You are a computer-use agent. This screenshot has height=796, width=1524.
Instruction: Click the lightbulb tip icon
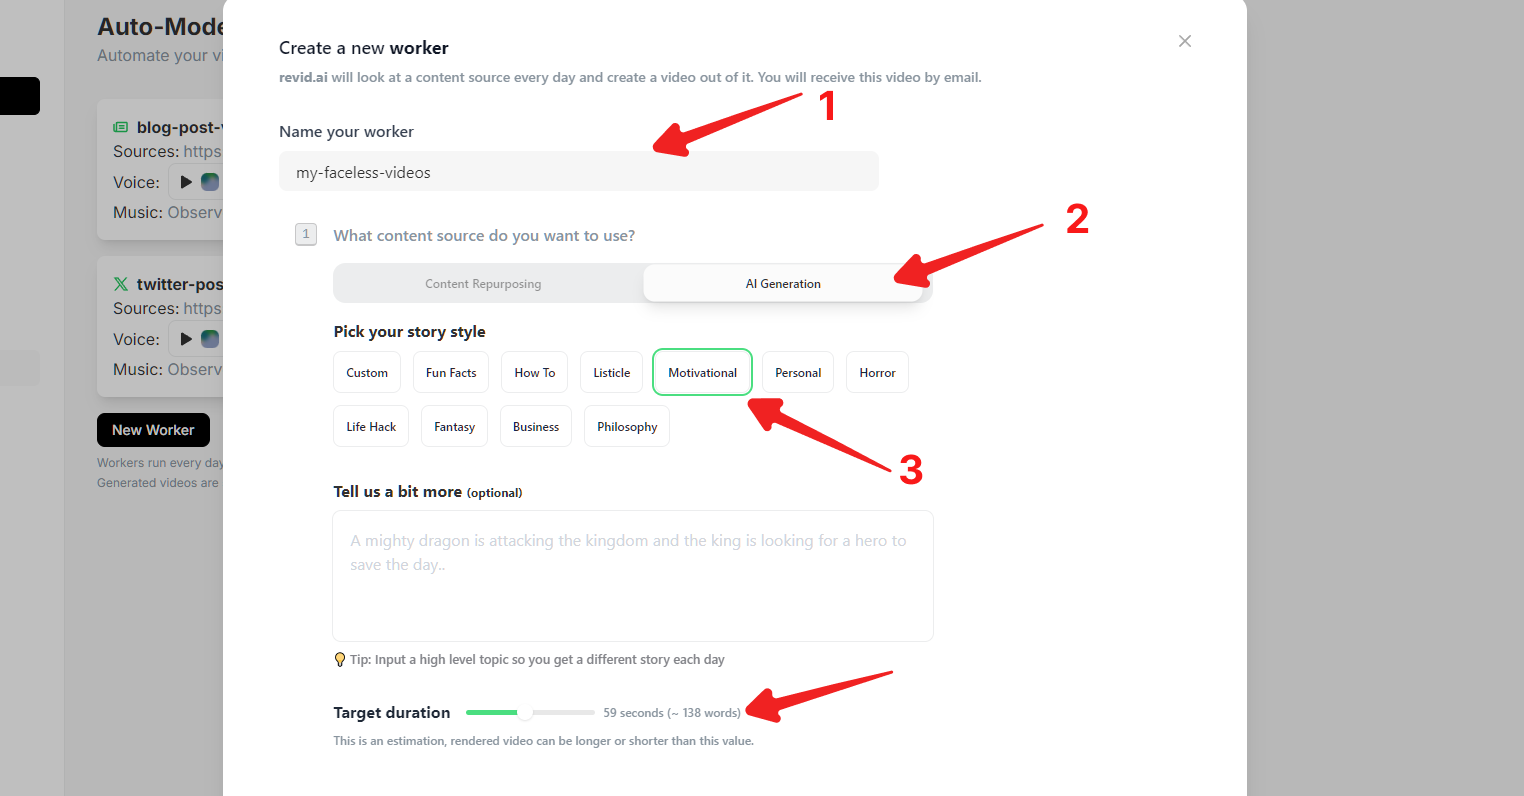point(340,660)
